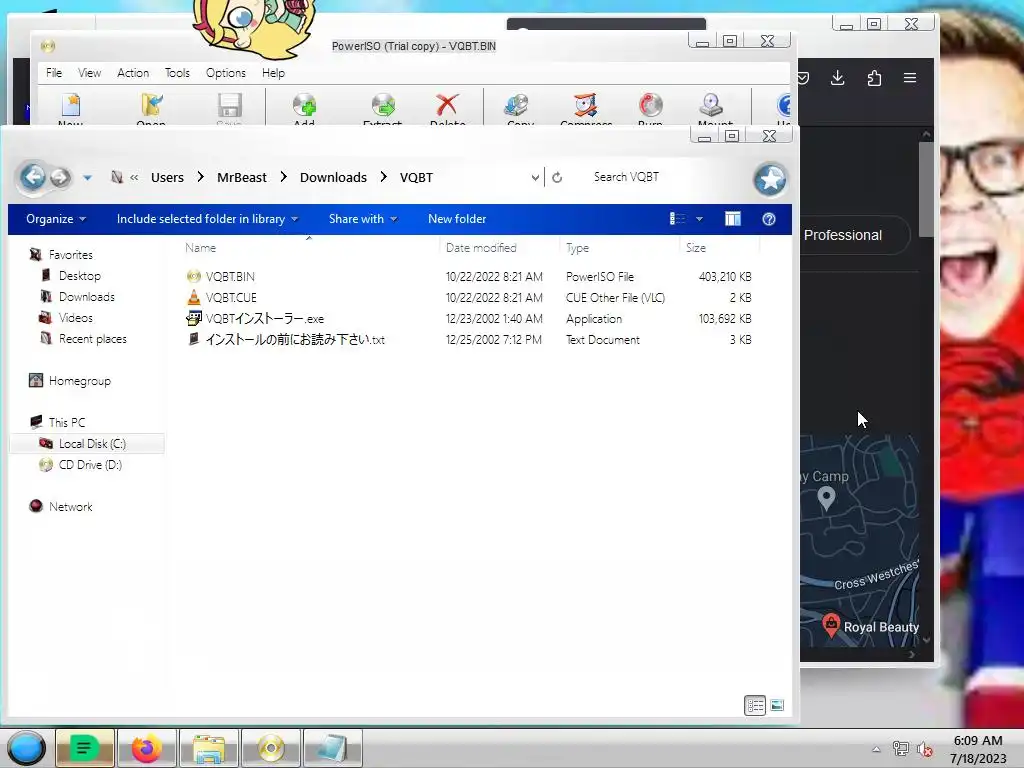Image resolution: width=1024 pixels, height=768 pixels.
Task: Select Favorites in navigation pane
Action: 71,255
